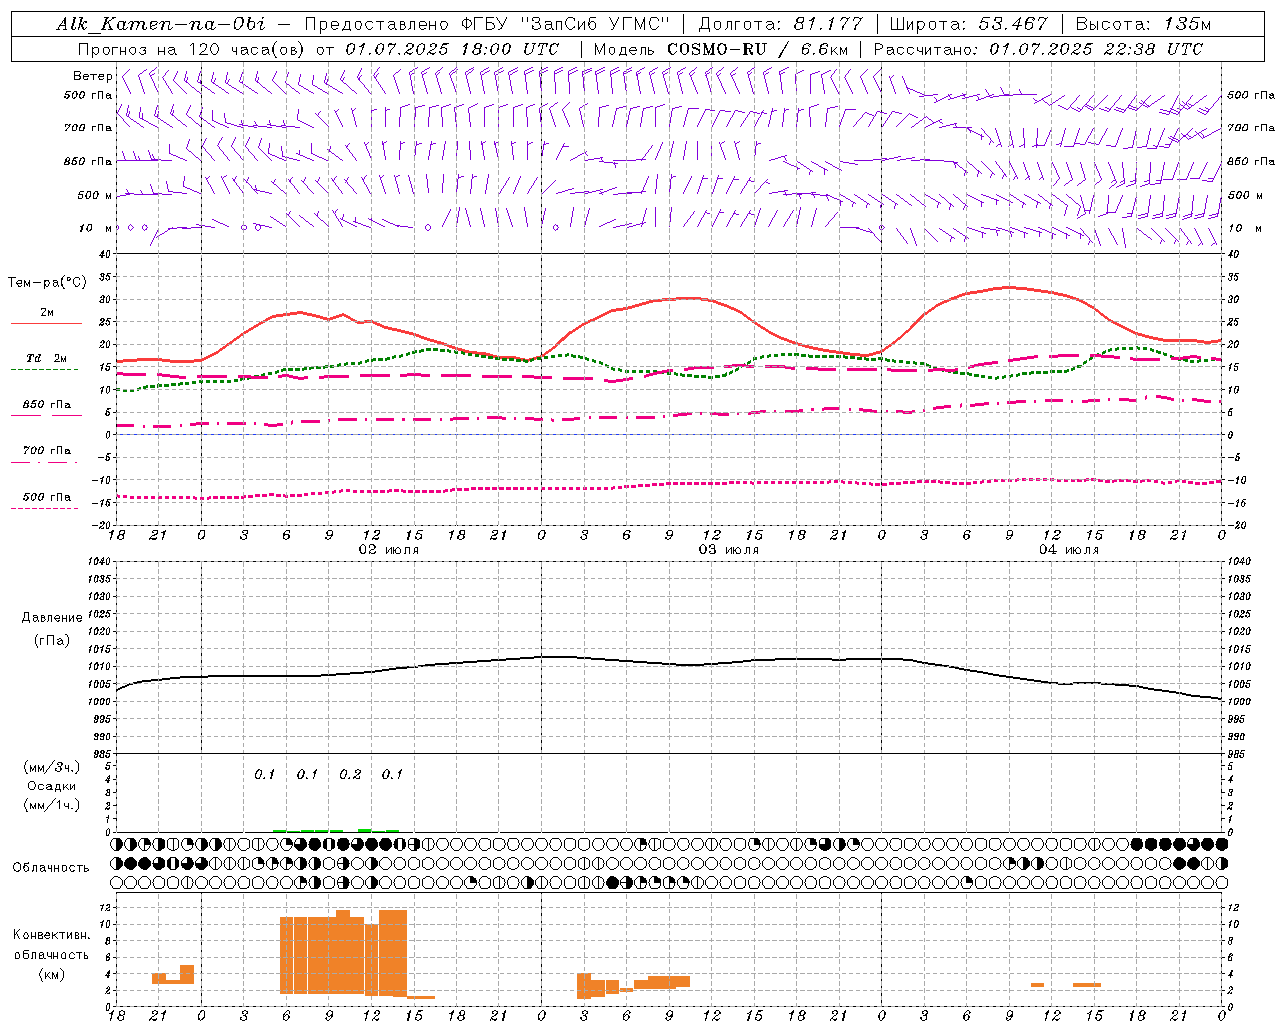
Task: Click the Давление panel label
Action: point(52,618)
